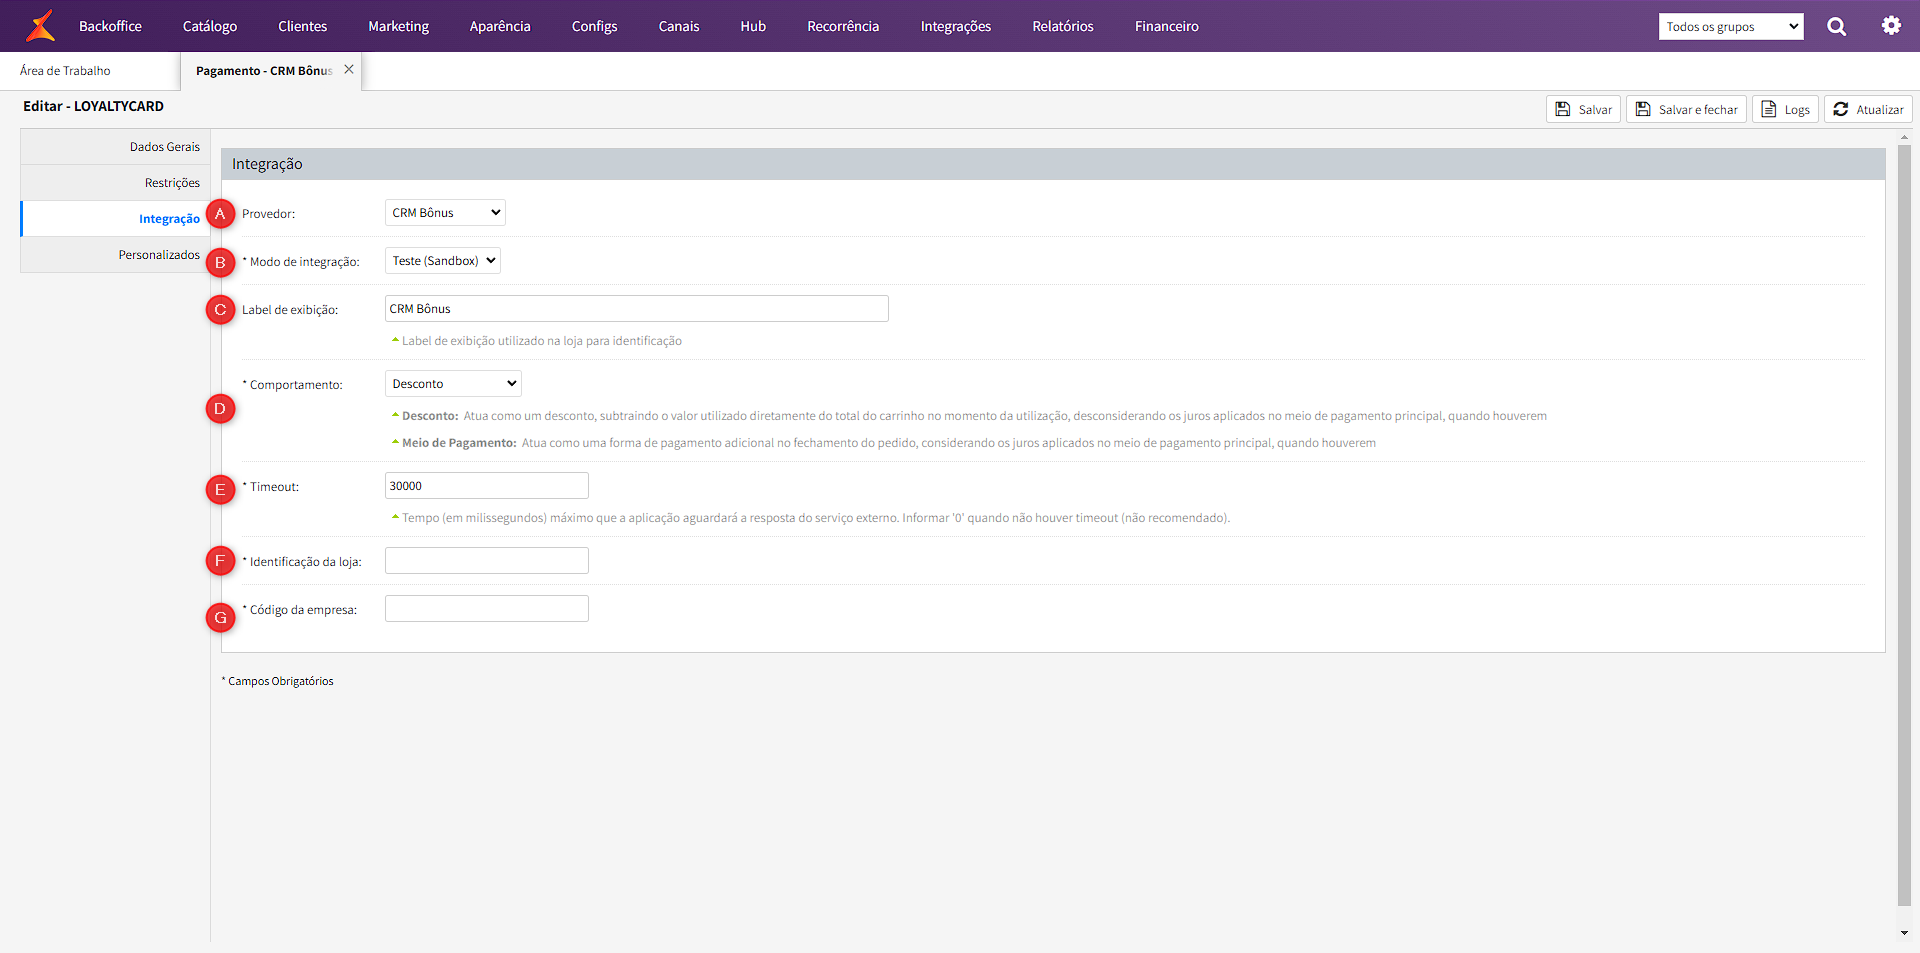Image resolution: width=1920 pixels, height=953 pixels.
Task: Open the Todos os grupos dropdown
Action: [x=1731, y=27]
